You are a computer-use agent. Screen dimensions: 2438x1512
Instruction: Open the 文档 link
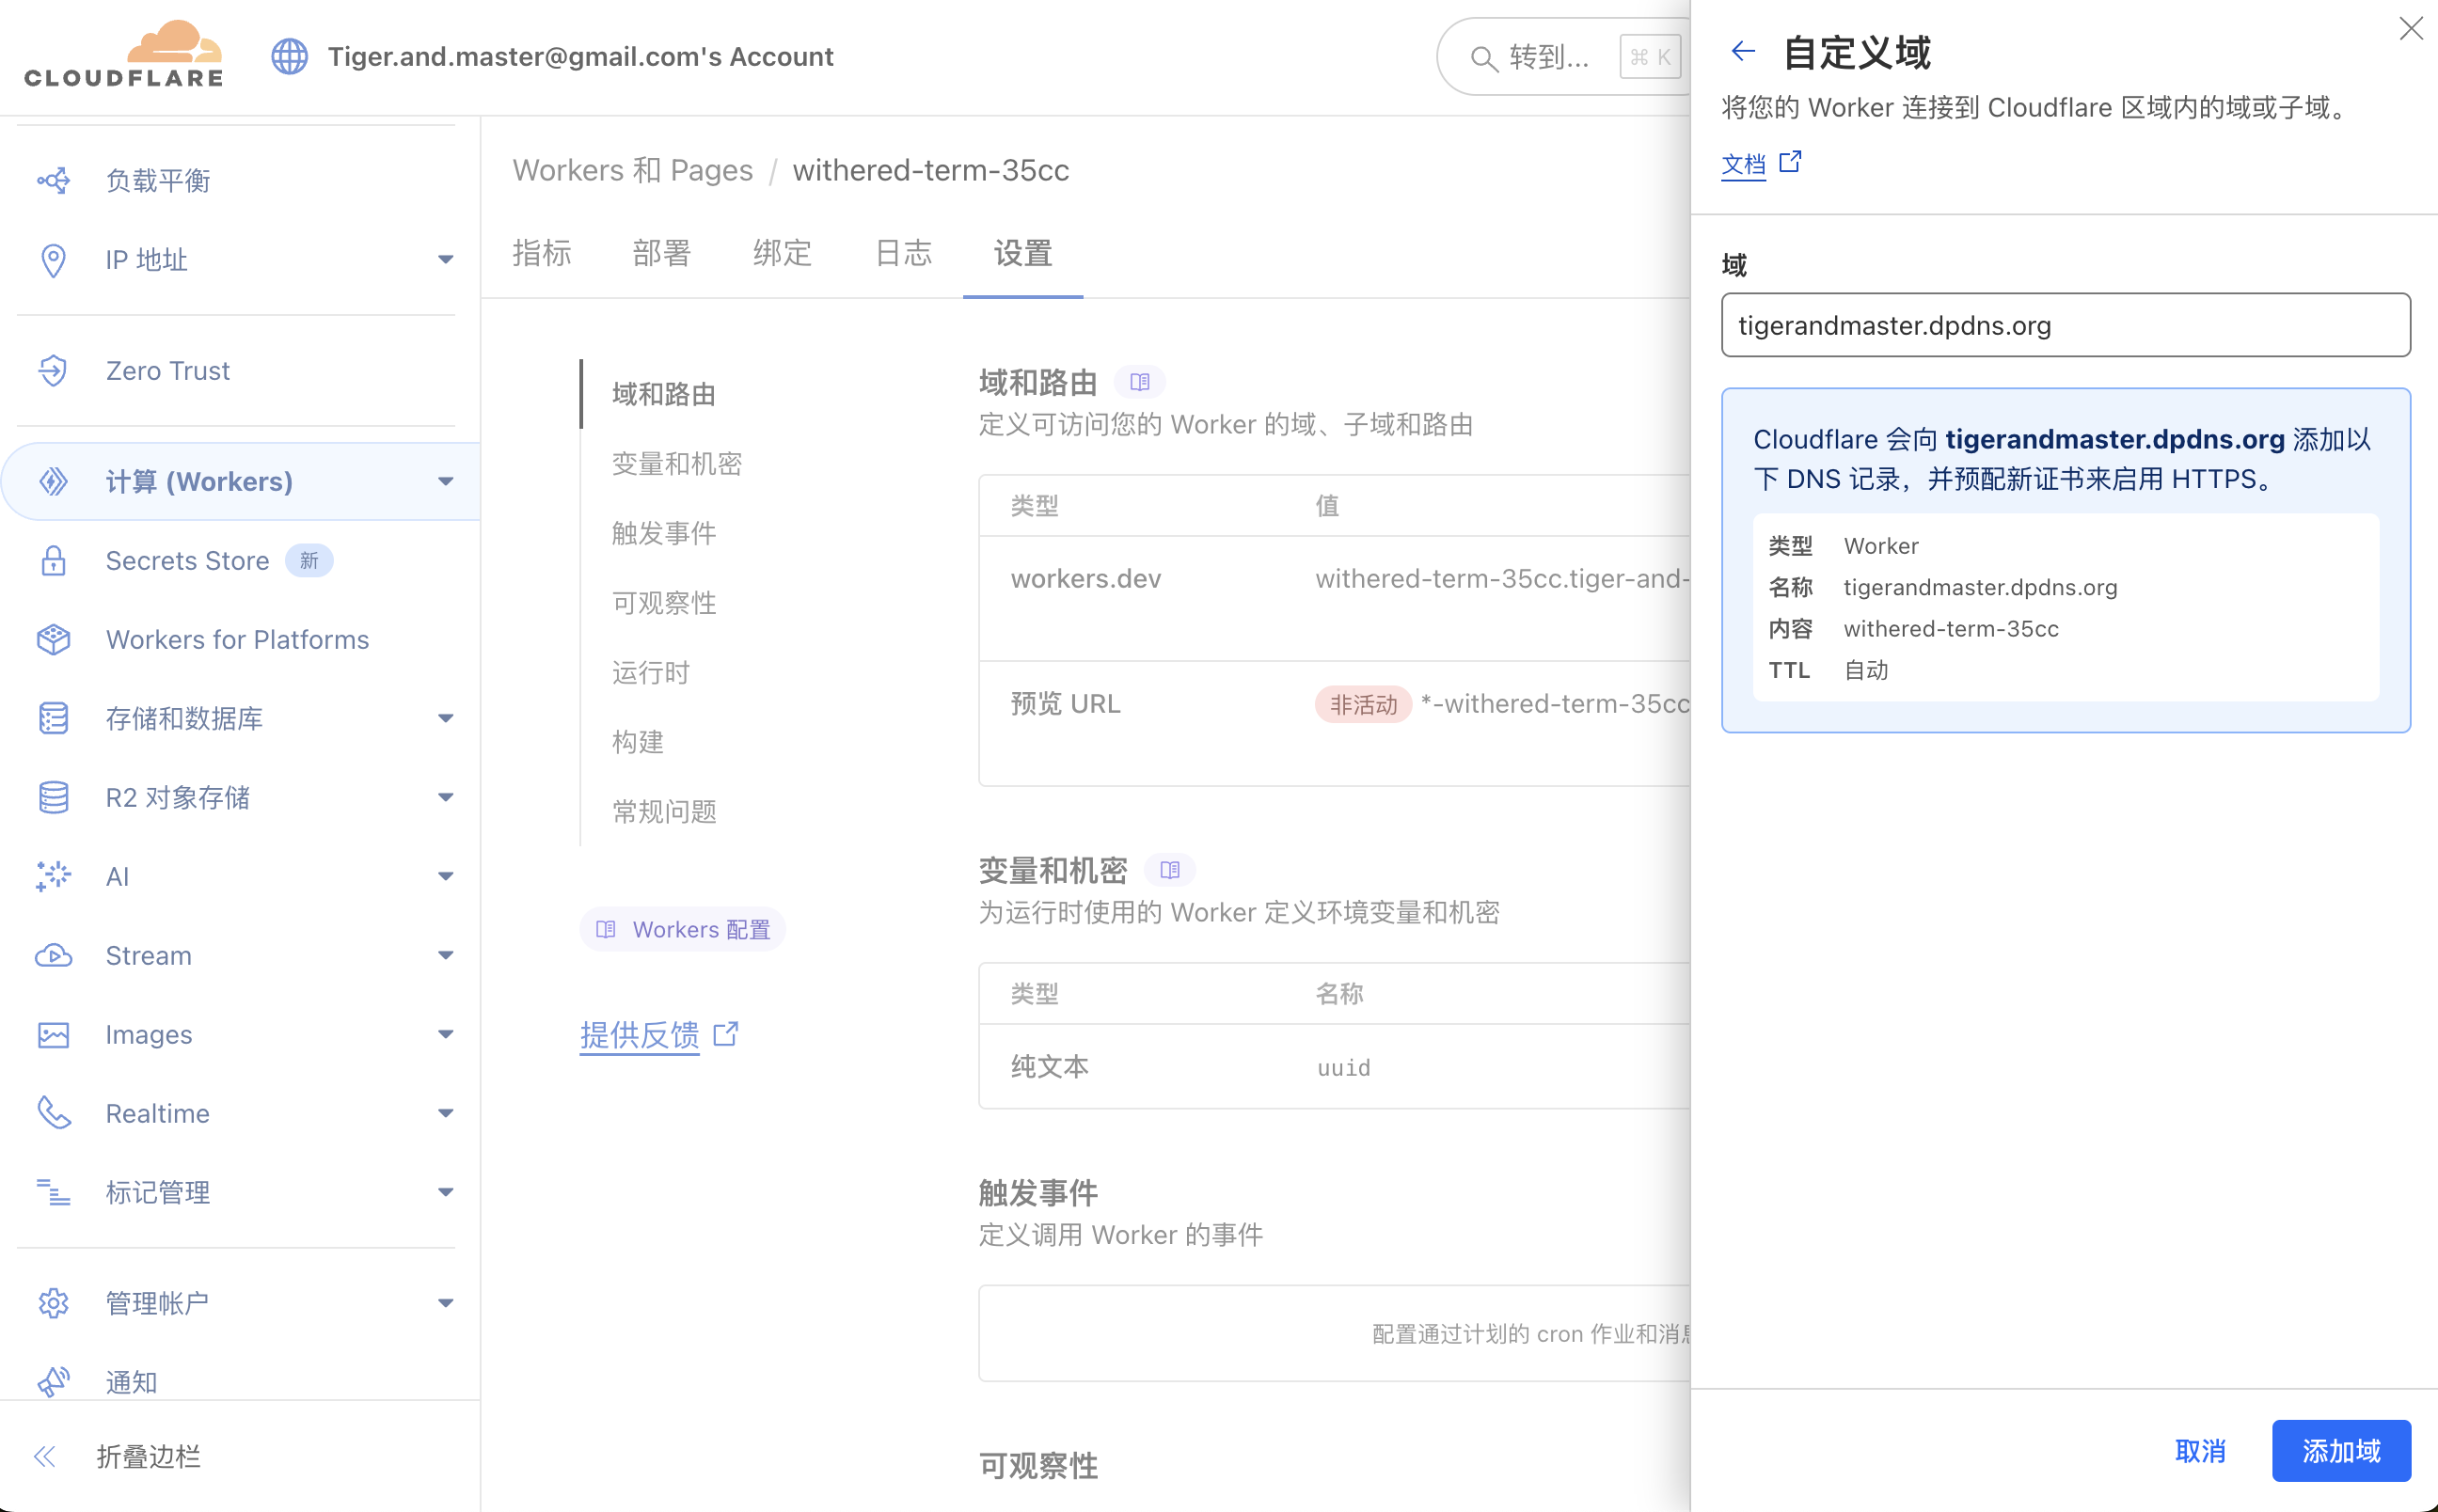point(1743,164)
